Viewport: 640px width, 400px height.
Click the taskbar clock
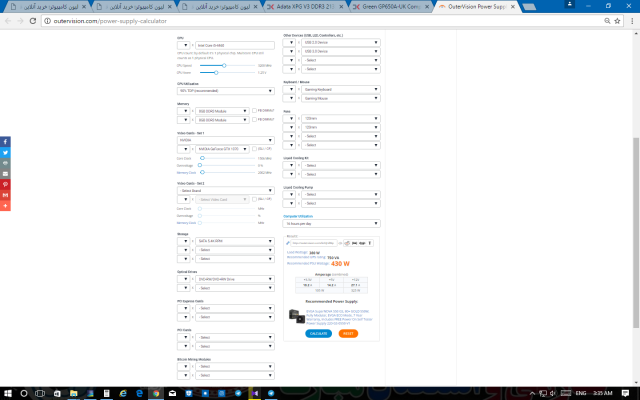click(602, 393)
